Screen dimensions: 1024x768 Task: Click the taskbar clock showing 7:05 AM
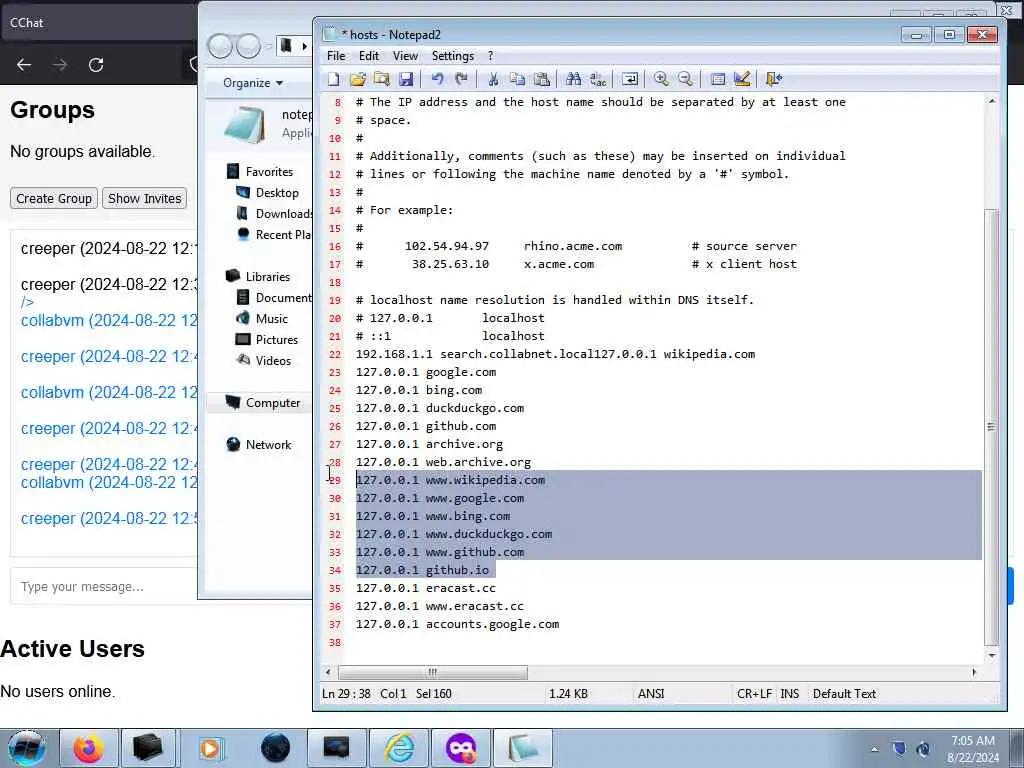tap(972, 748)
